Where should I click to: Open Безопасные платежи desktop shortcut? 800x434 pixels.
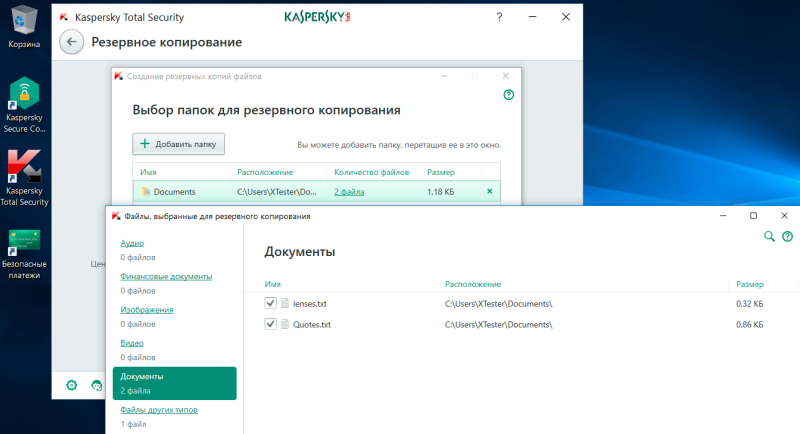pos(24,254)
